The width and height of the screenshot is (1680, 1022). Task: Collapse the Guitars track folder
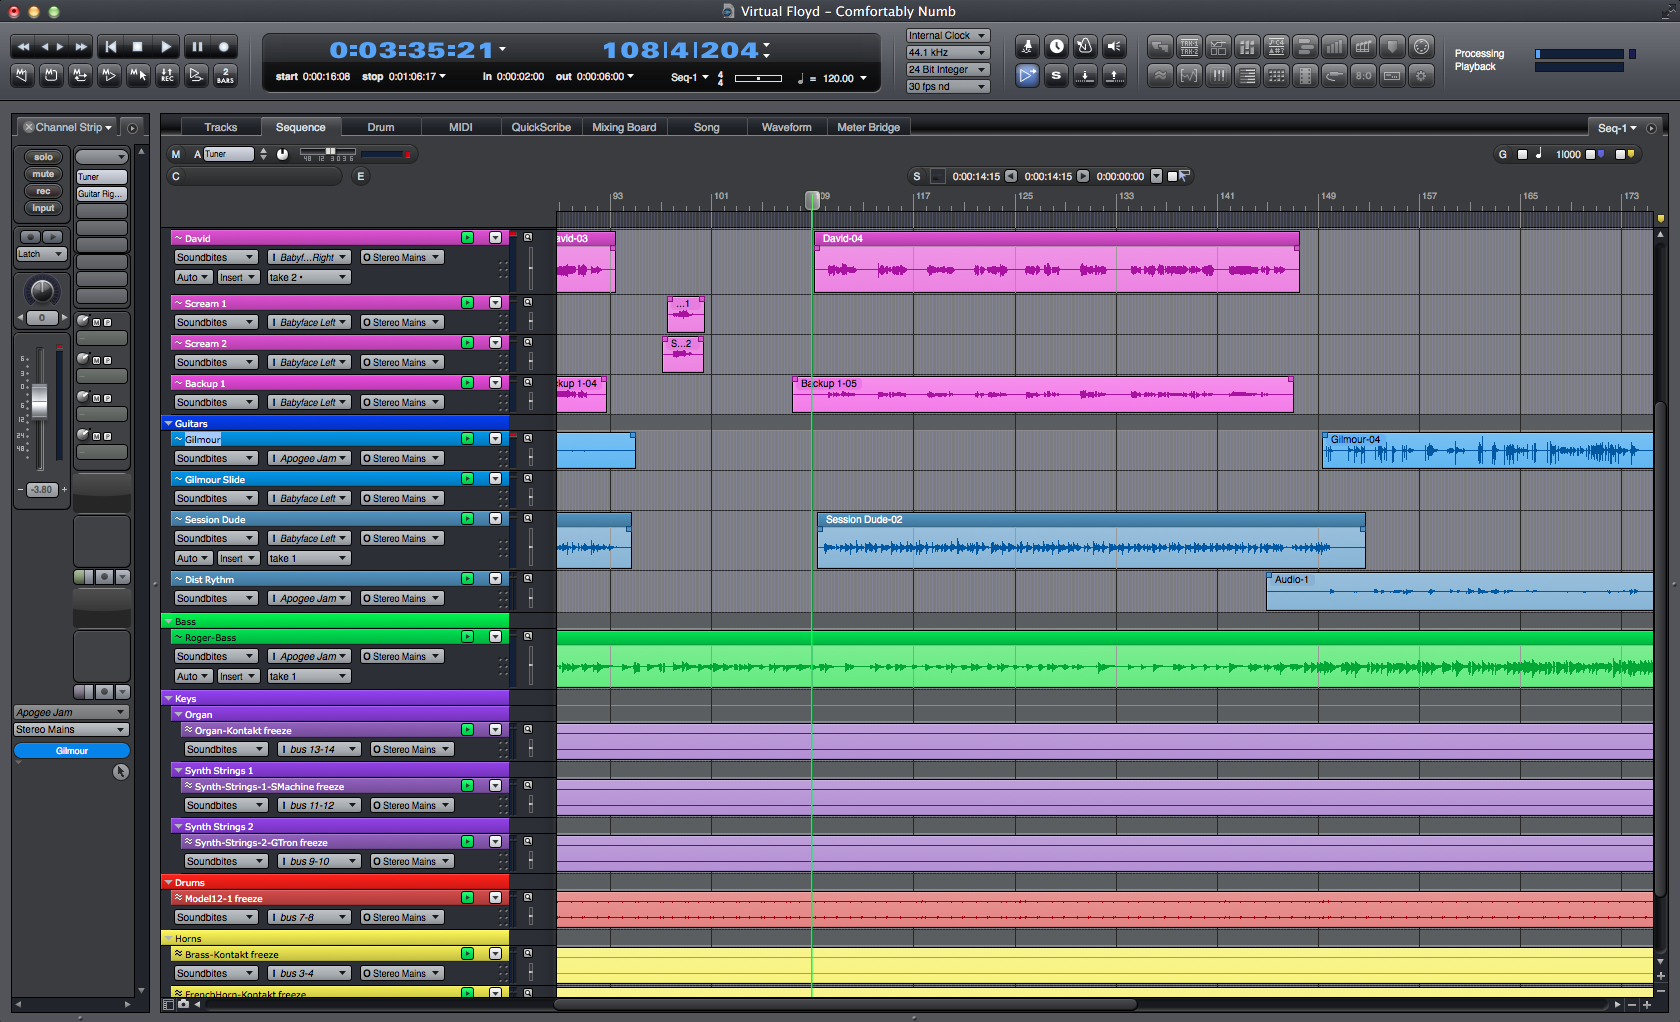(x=168, y=424)
